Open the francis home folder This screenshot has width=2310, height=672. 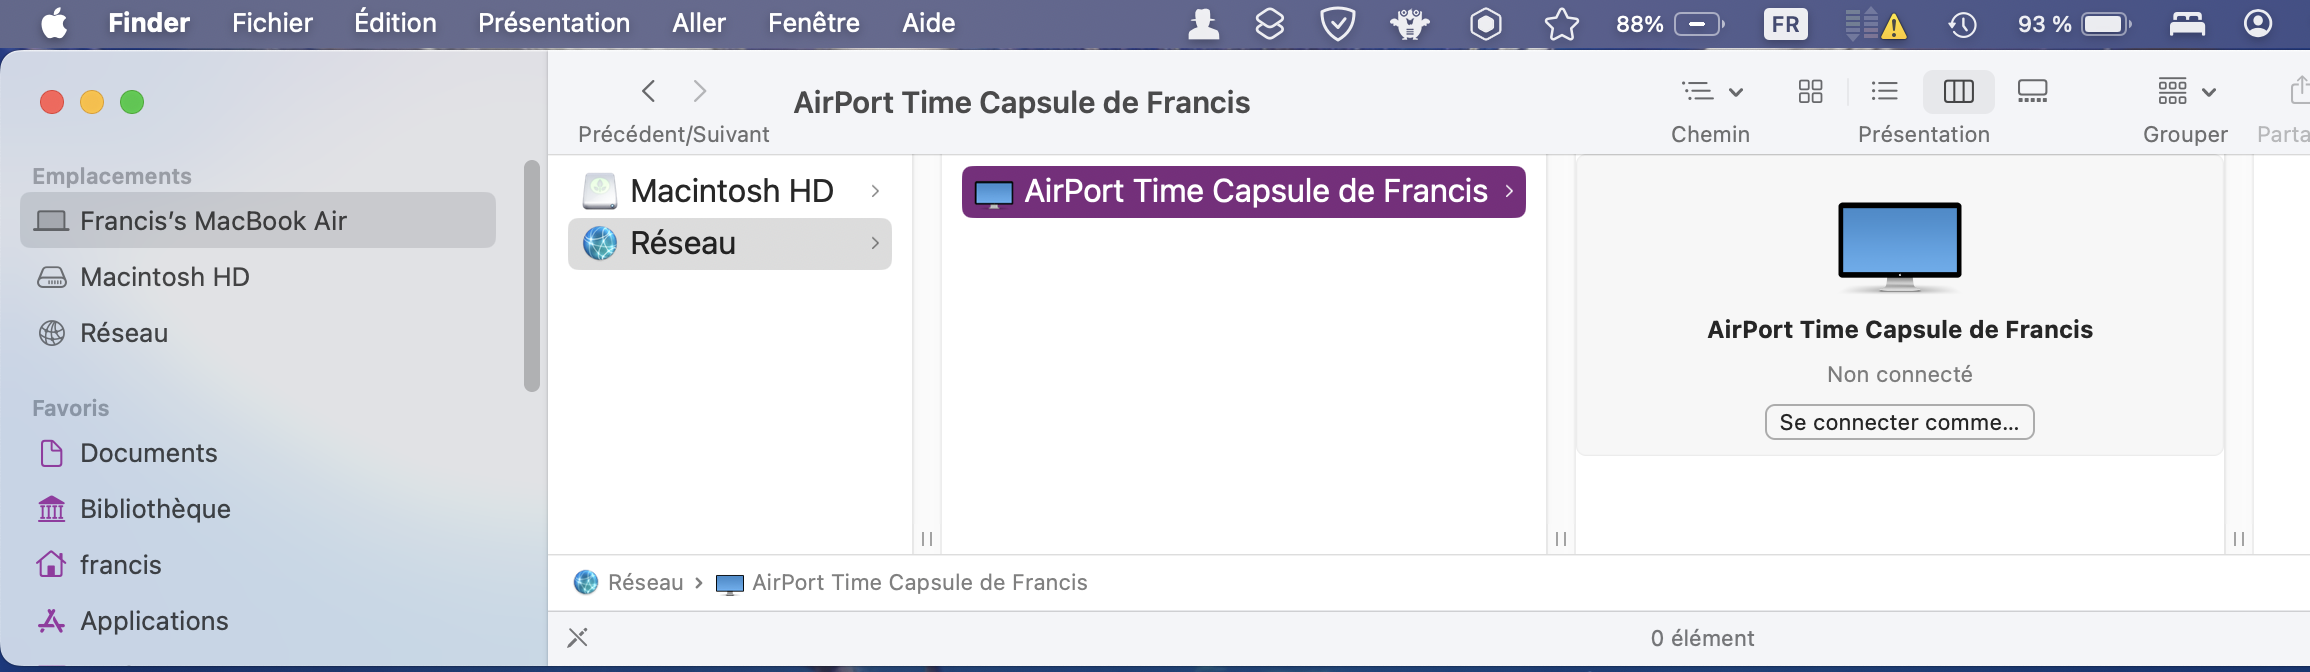click(120, 565)
